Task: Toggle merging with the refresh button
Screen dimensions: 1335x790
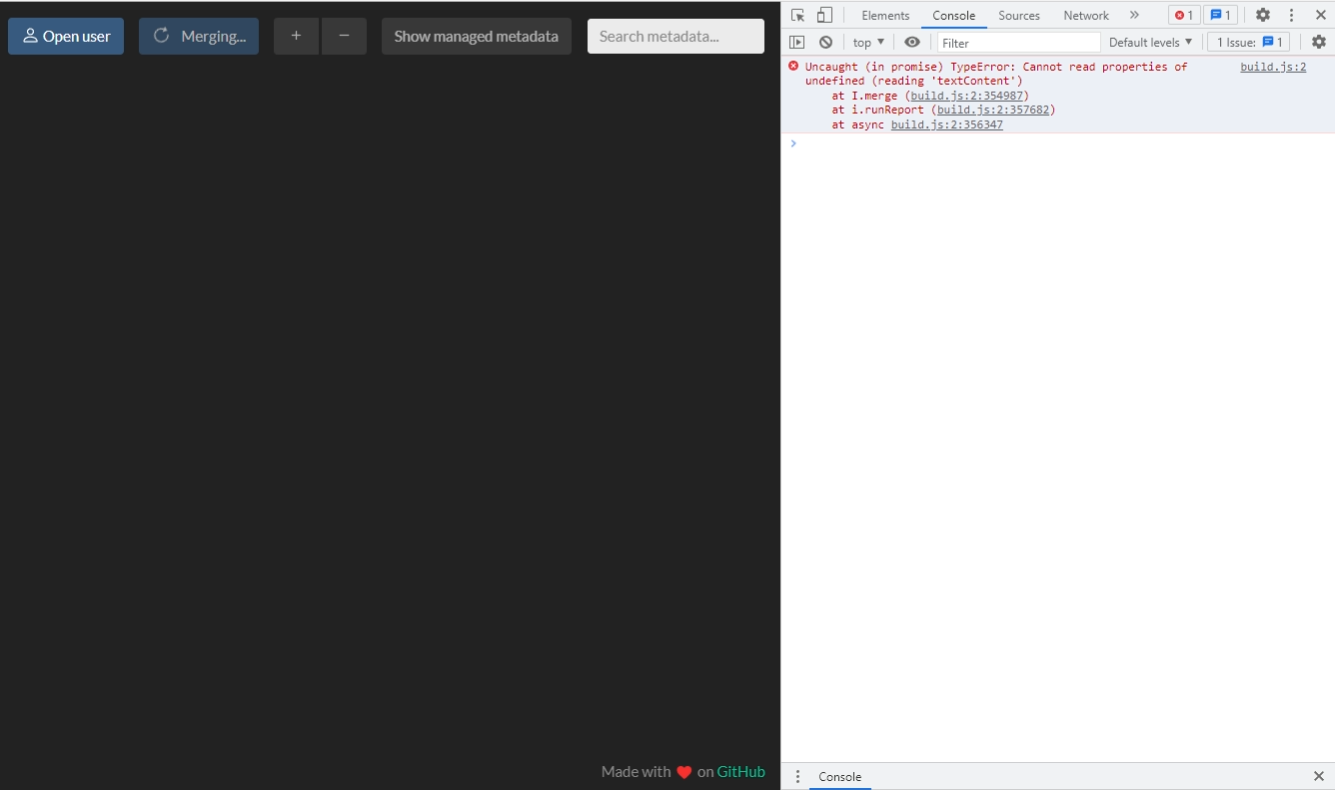Action: coord(198,36)
